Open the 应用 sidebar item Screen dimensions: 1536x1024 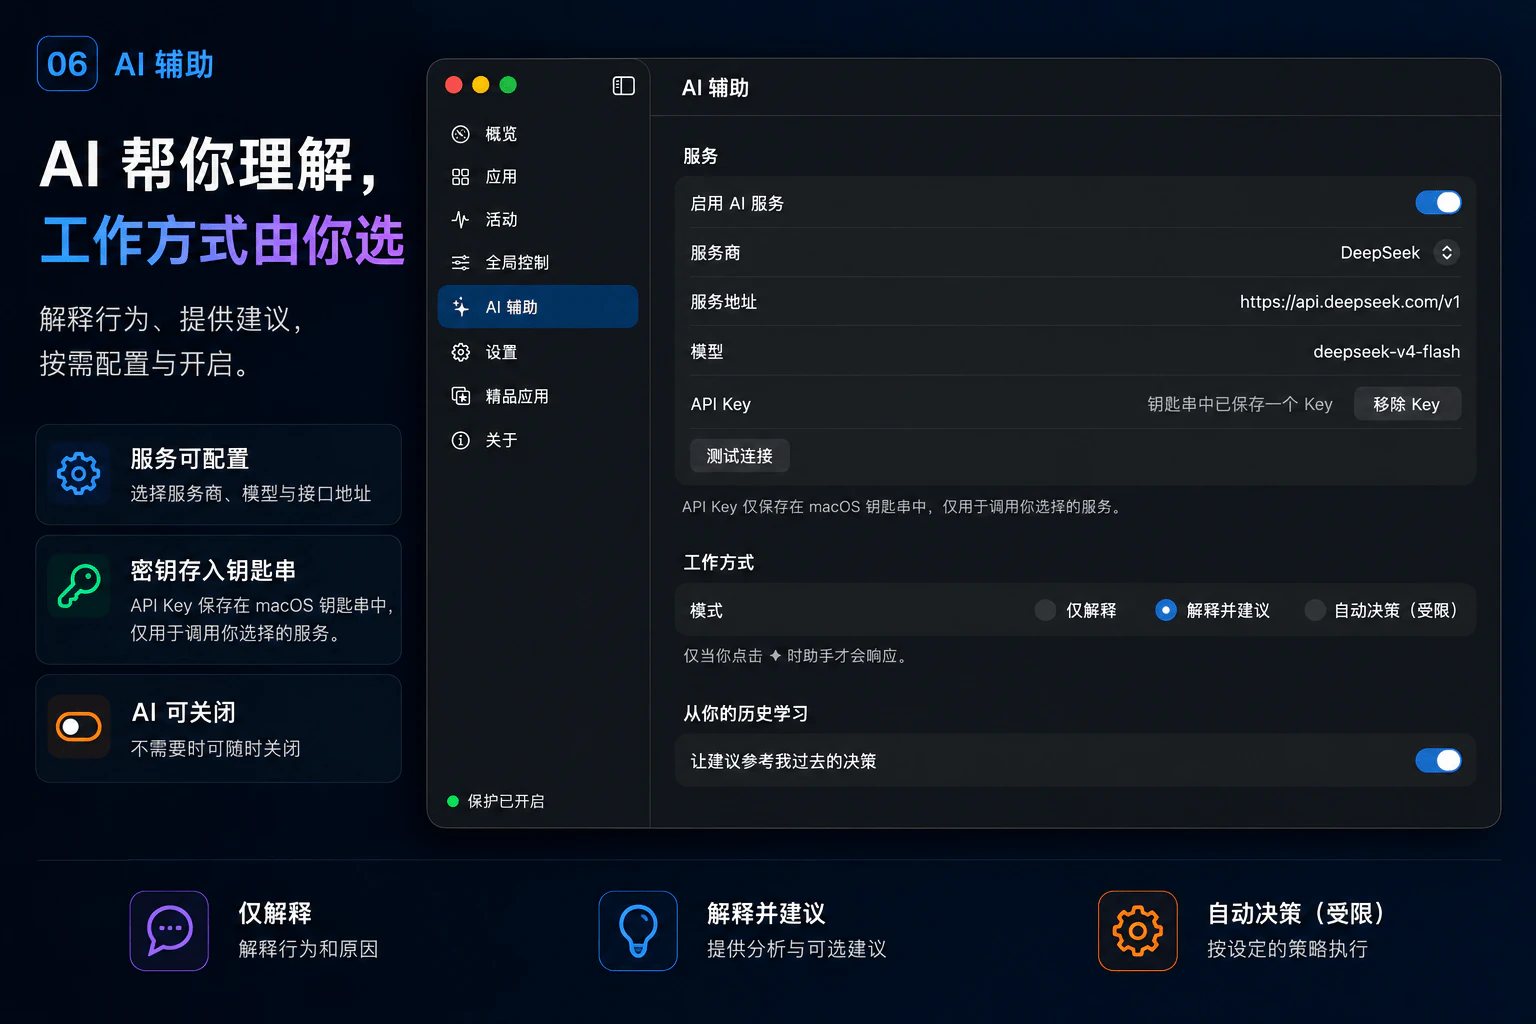[538, 177]
